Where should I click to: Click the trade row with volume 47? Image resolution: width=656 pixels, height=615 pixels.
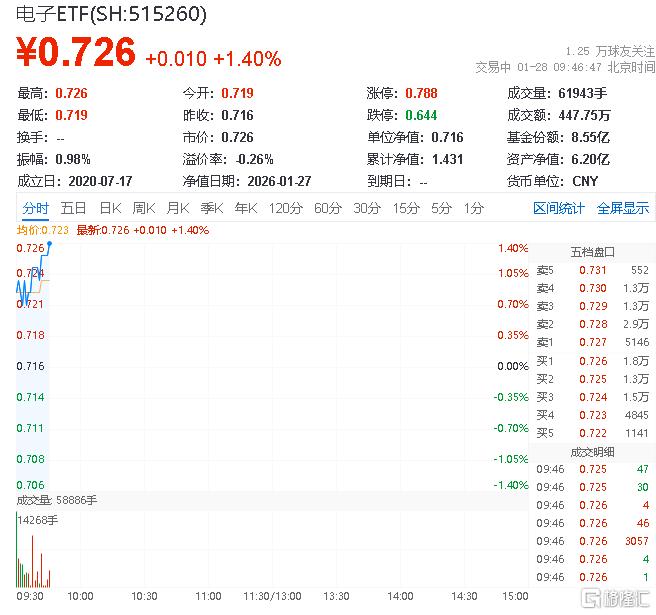tap(592, 469)
